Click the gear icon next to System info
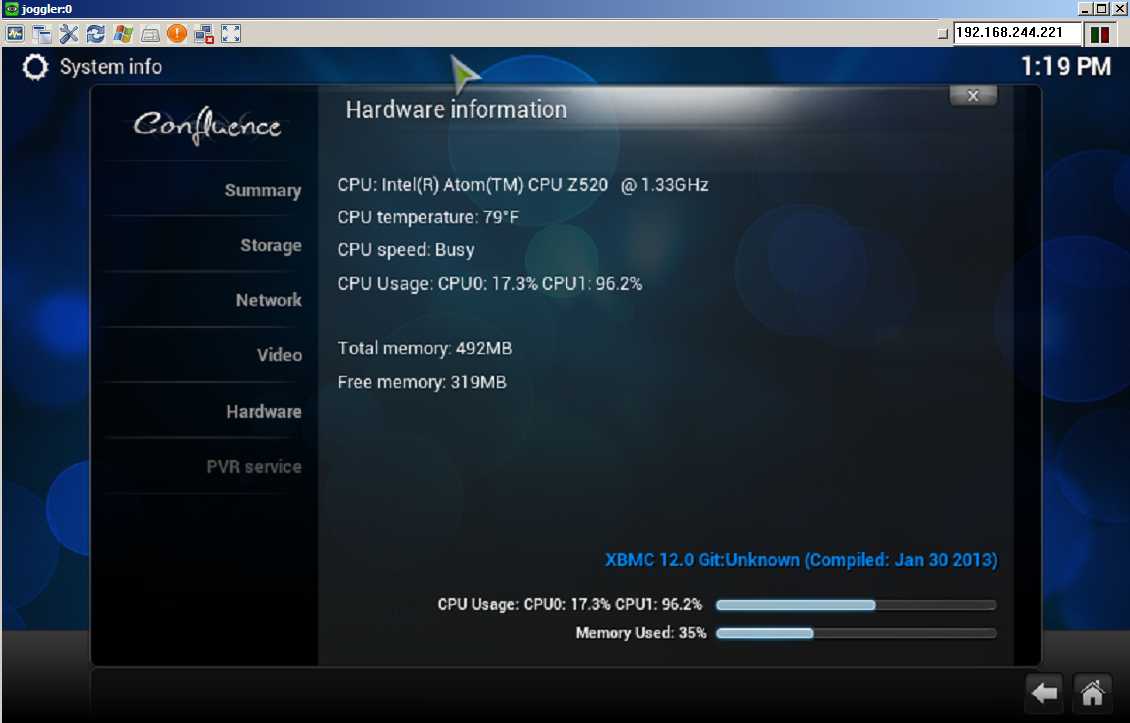This screenshot has width=1130, height=723. tap(35, 67)
